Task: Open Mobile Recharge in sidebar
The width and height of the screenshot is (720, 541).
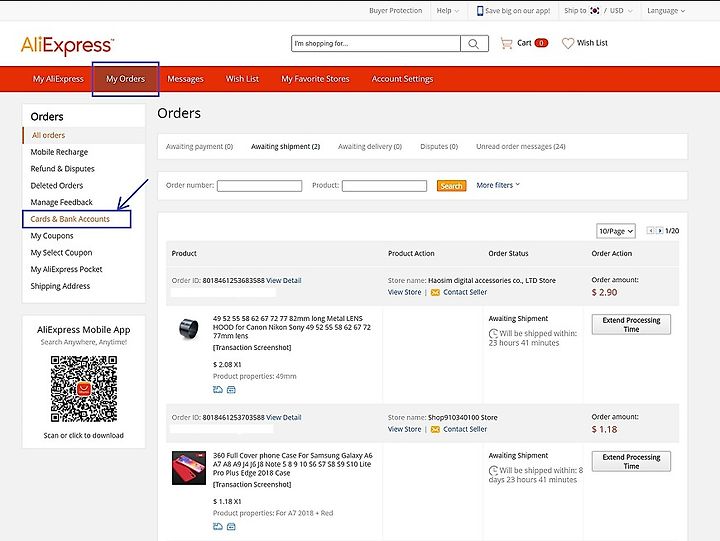Action: pyautogui.click(x=59, y=152)
